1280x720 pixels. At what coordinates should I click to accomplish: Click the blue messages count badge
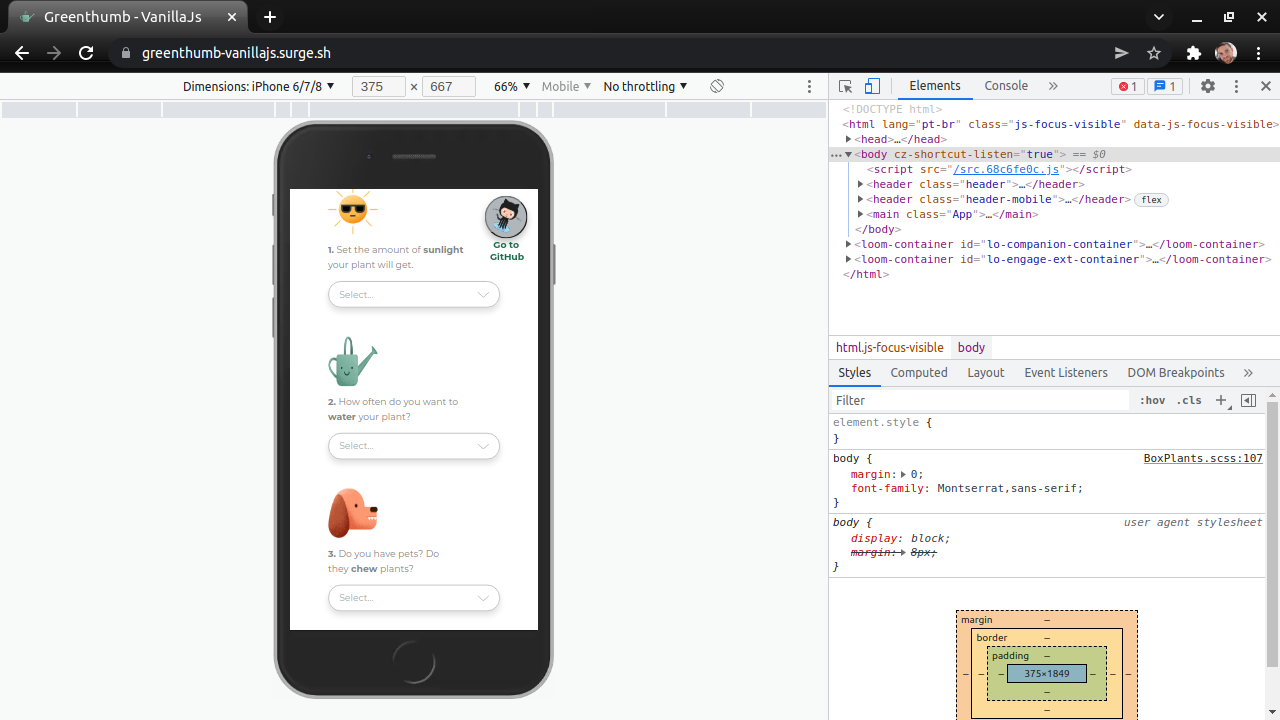pos(1165,86)
